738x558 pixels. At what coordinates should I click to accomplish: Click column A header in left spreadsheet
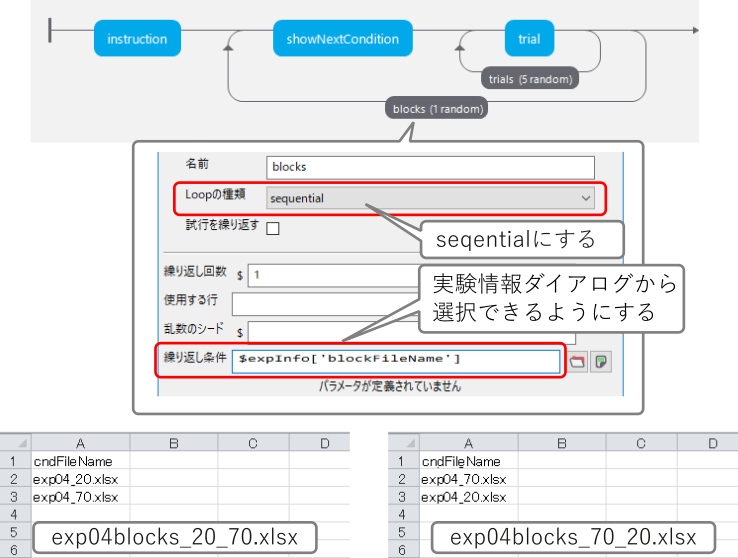80,443
